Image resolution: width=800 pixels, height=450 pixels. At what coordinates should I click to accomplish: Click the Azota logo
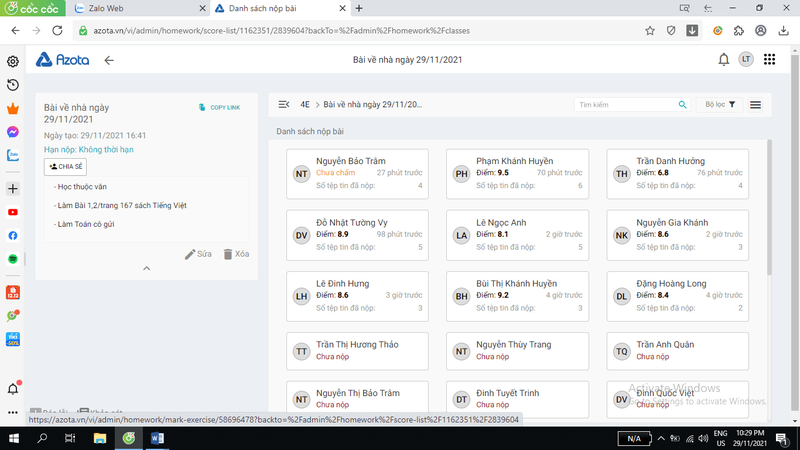[62, 60]
